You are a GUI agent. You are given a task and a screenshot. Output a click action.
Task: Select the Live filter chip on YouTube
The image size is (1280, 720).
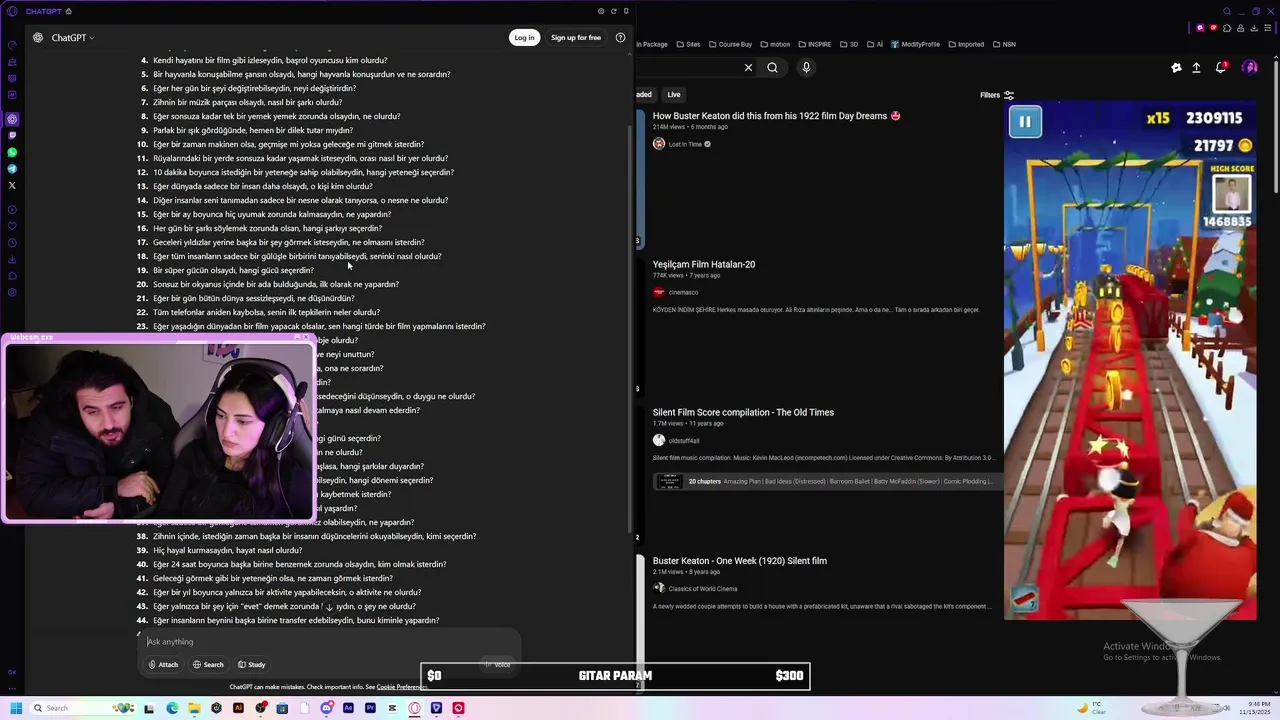[x=674, y=95]
